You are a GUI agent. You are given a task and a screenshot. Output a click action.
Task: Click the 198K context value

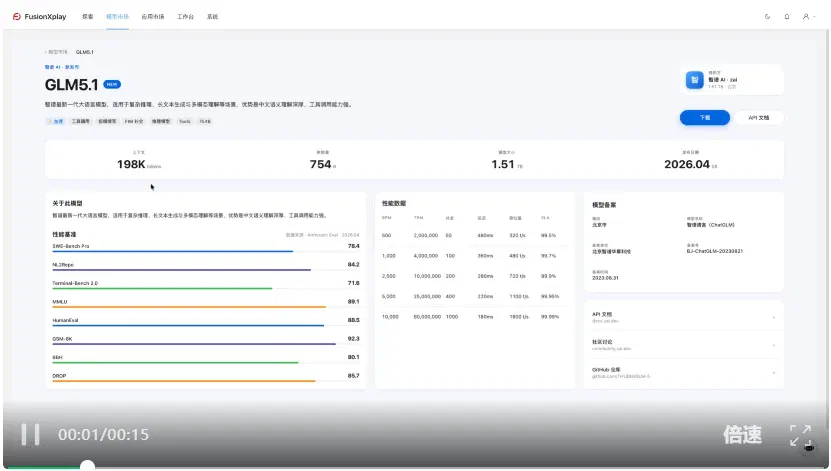(x=131, y=164)
